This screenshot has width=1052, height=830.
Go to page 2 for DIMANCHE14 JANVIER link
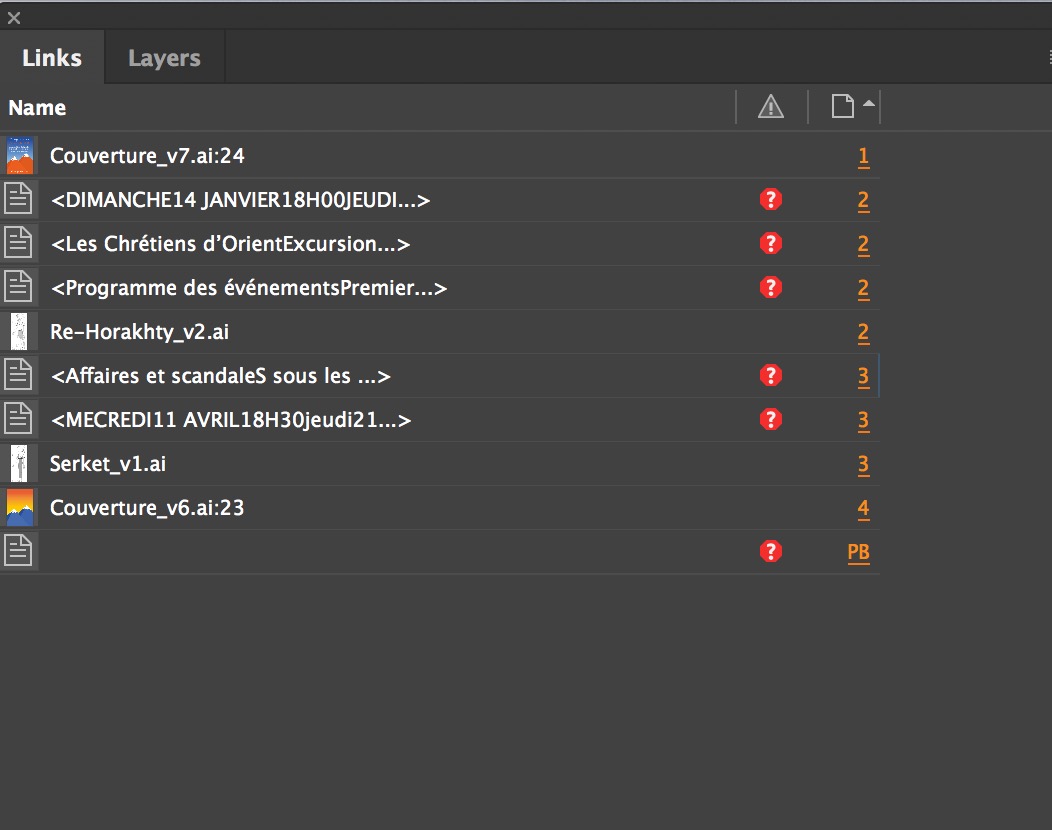(x=863, y=201)
